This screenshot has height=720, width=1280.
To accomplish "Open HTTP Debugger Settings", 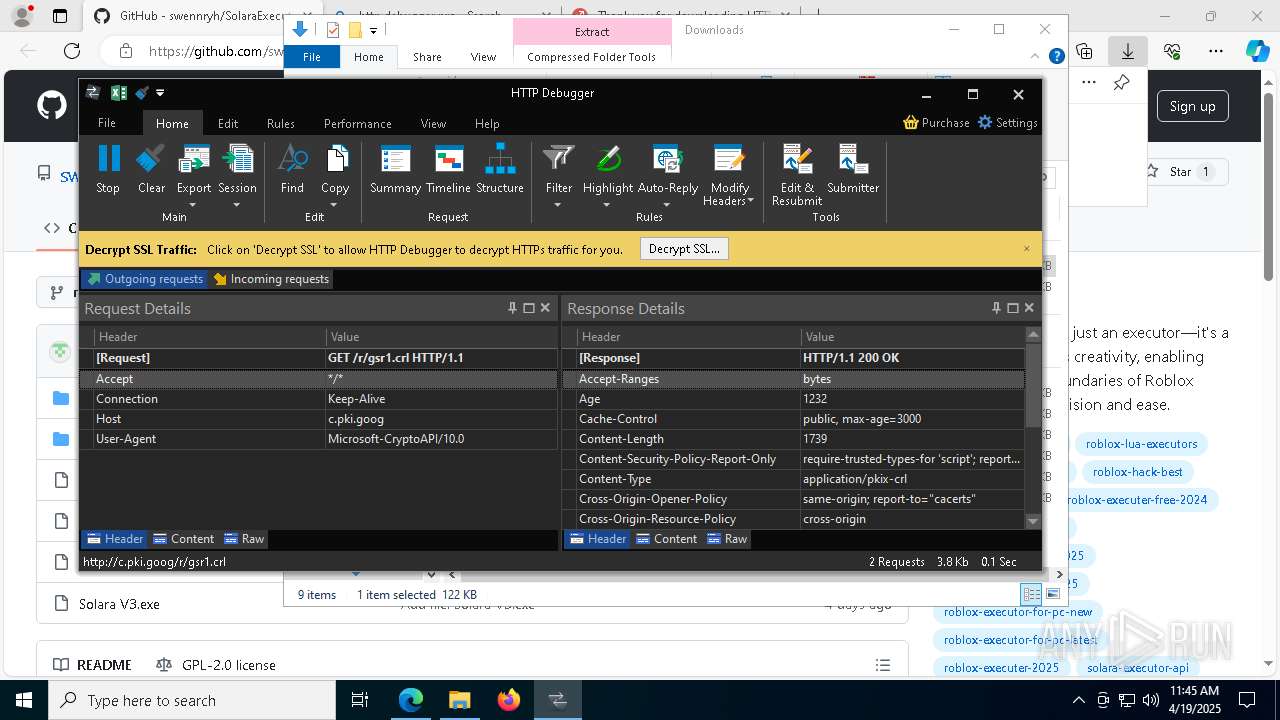I will pos(1007,122).
